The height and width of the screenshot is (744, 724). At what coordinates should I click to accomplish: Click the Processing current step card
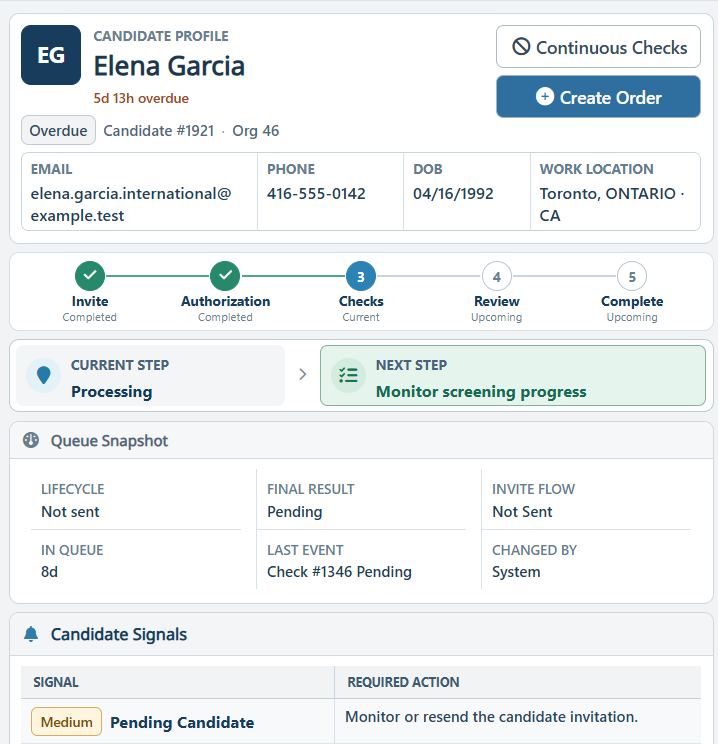coord(150,375)
